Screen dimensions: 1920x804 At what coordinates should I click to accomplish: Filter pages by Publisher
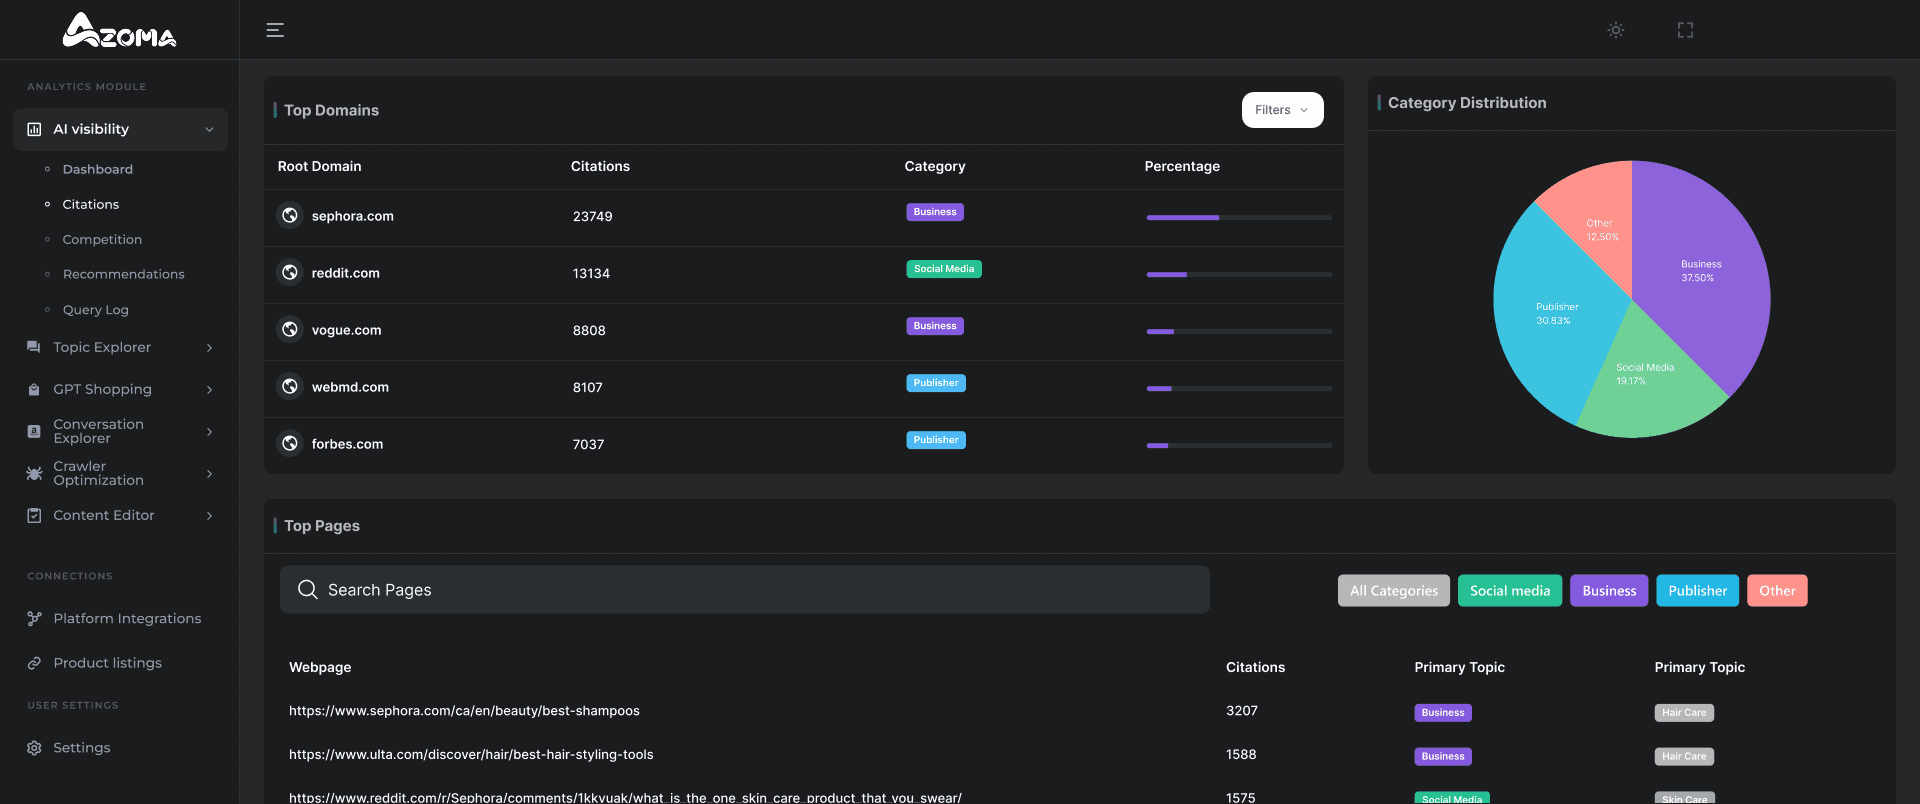tap(1697, 591)
